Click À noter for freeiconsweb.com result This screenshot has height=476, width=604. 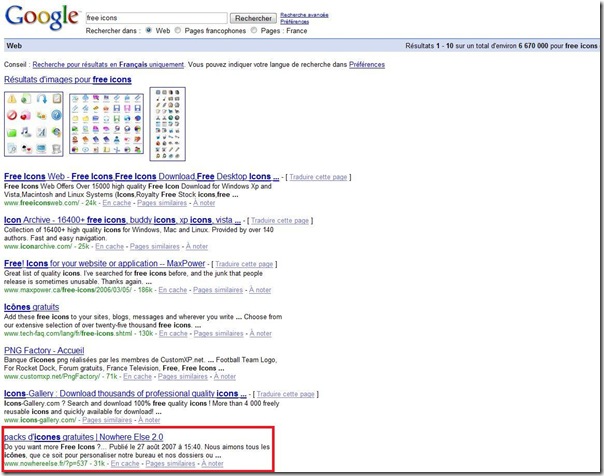click(x=204, y=203)
